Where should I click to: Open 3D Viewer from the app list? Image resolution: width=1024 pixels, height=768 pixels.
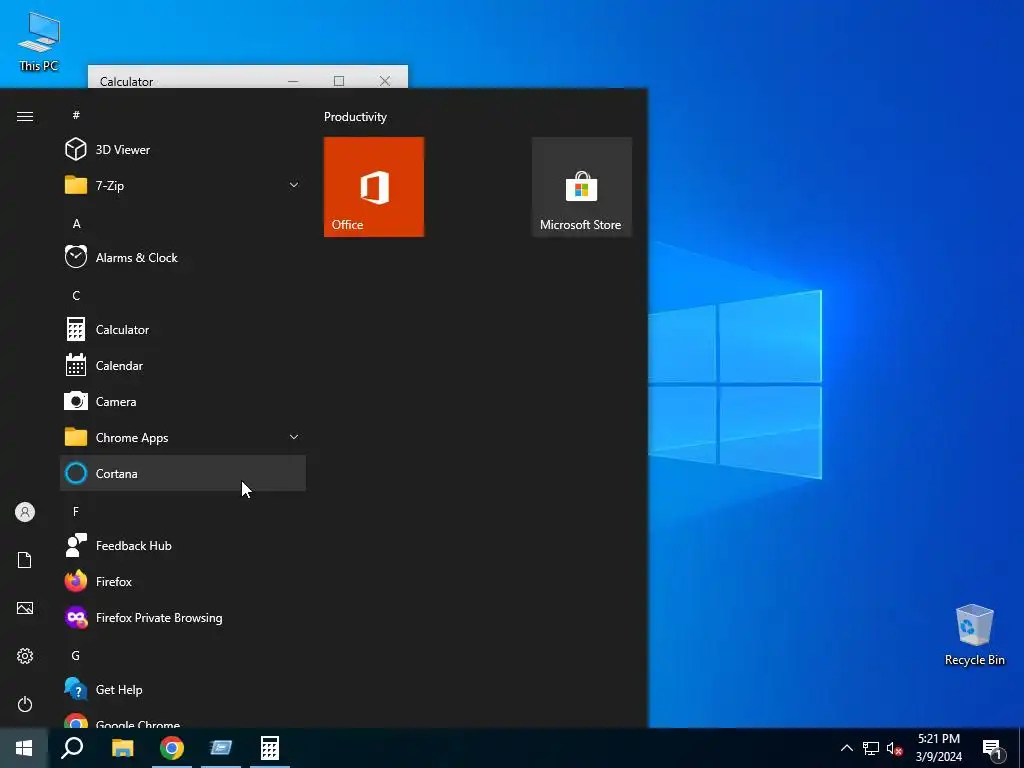[x=182, y=150]
